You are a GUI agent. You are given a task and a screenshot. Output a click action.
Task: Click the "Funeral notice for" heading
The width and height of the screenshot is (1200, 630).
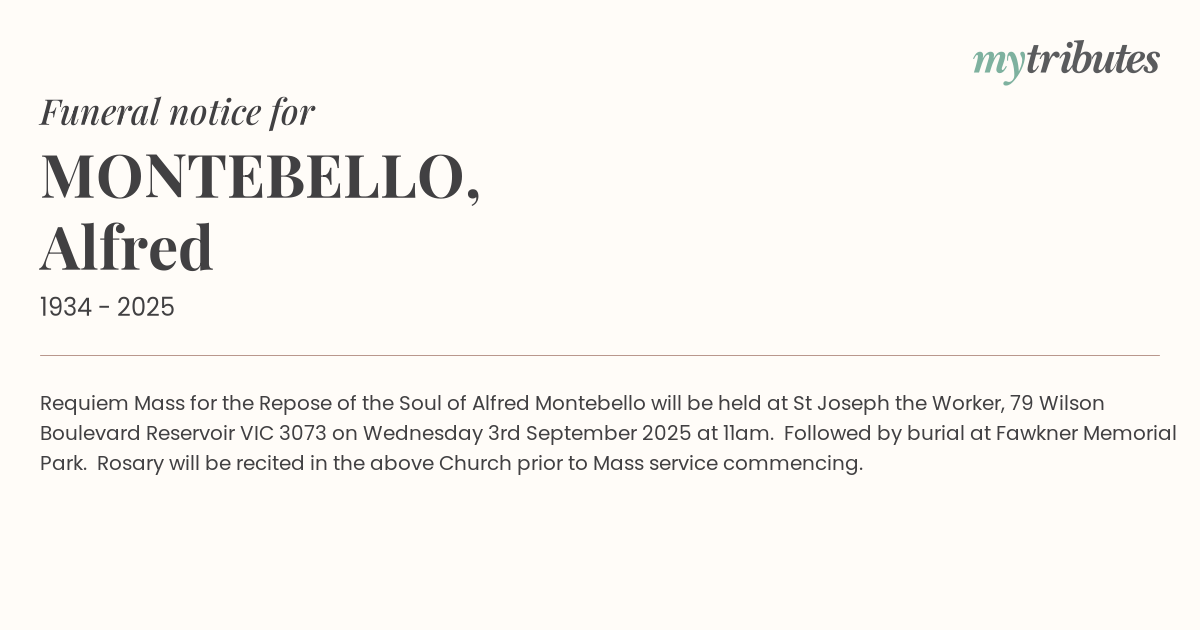[x=177, y=112]
